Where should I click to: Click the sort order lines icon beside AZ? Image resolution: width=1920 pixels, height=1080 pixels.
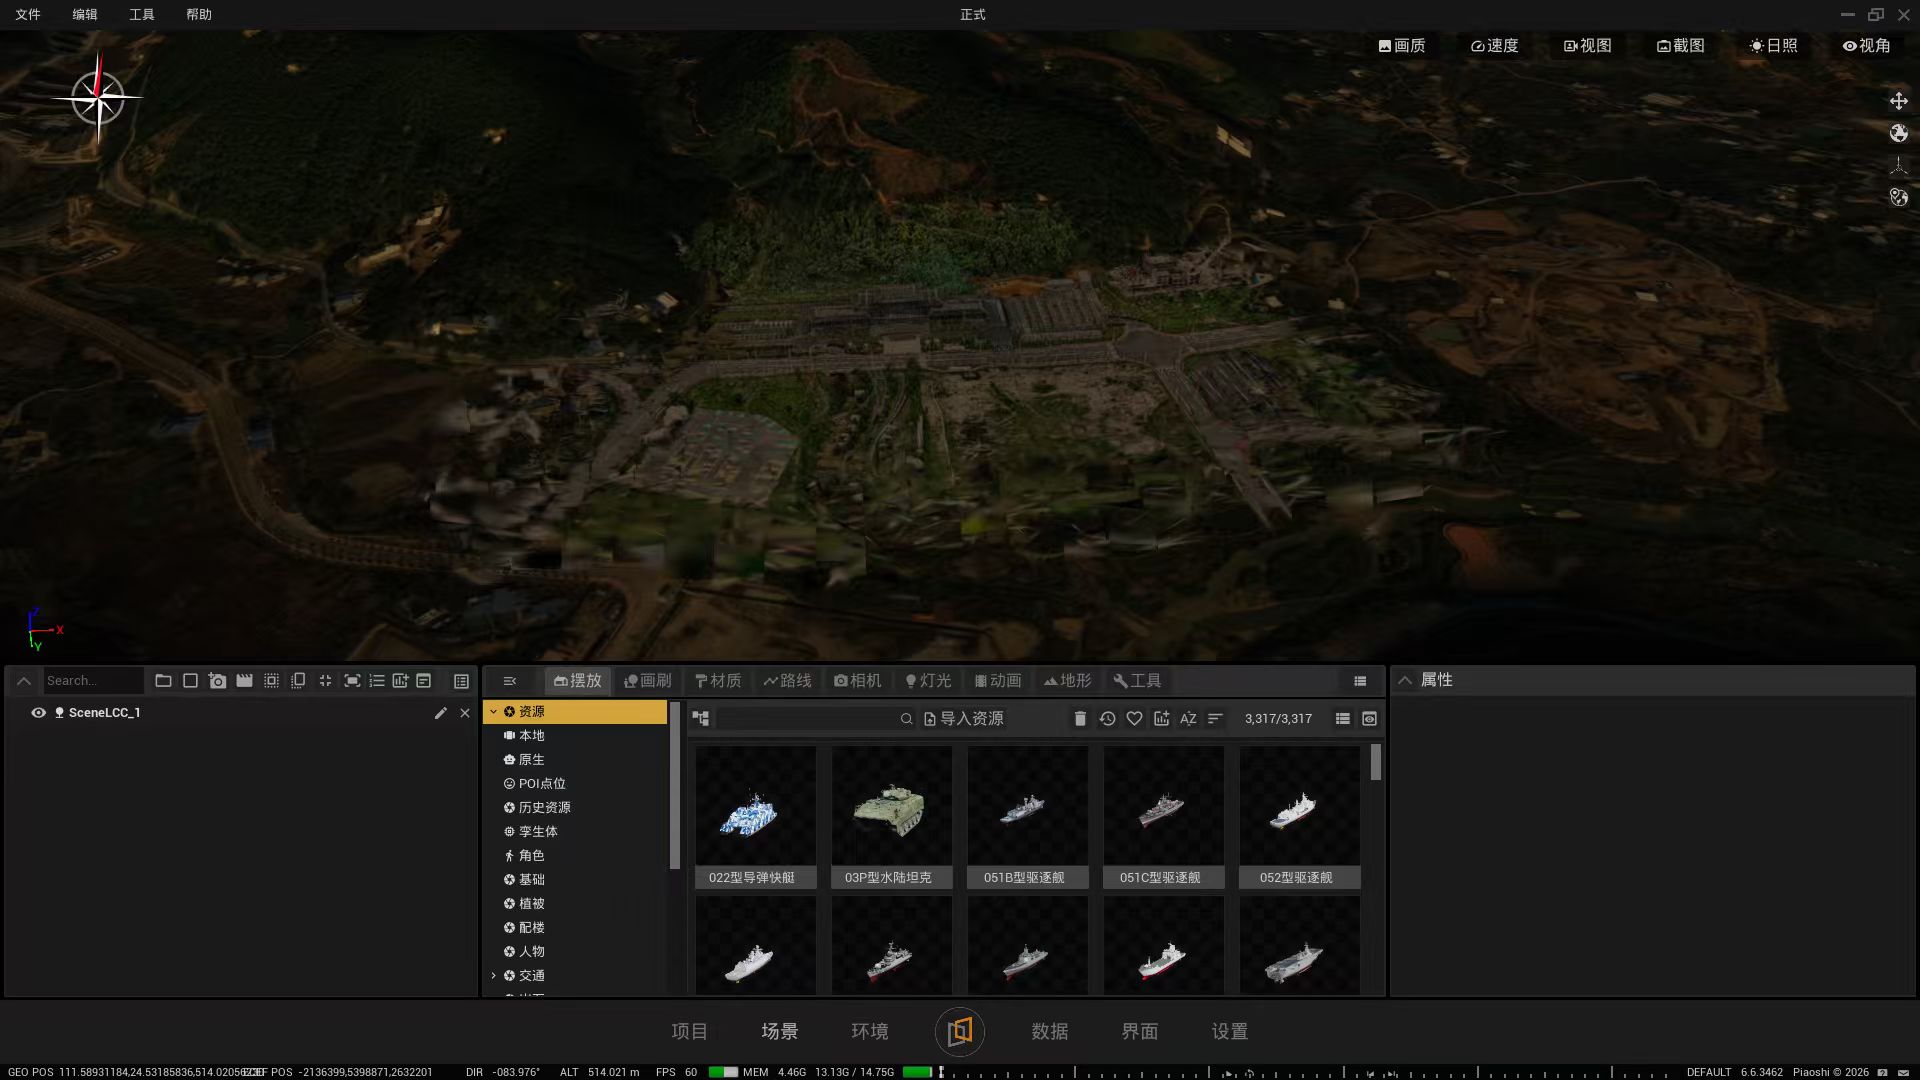coord(1215,719)
